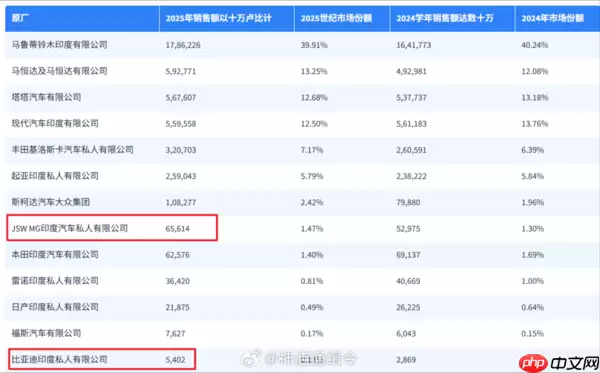This screenshot has height=373, width=600.
Task: Click the 比亚迪印度私人有限公司 cell
Action: click(59, 359)
